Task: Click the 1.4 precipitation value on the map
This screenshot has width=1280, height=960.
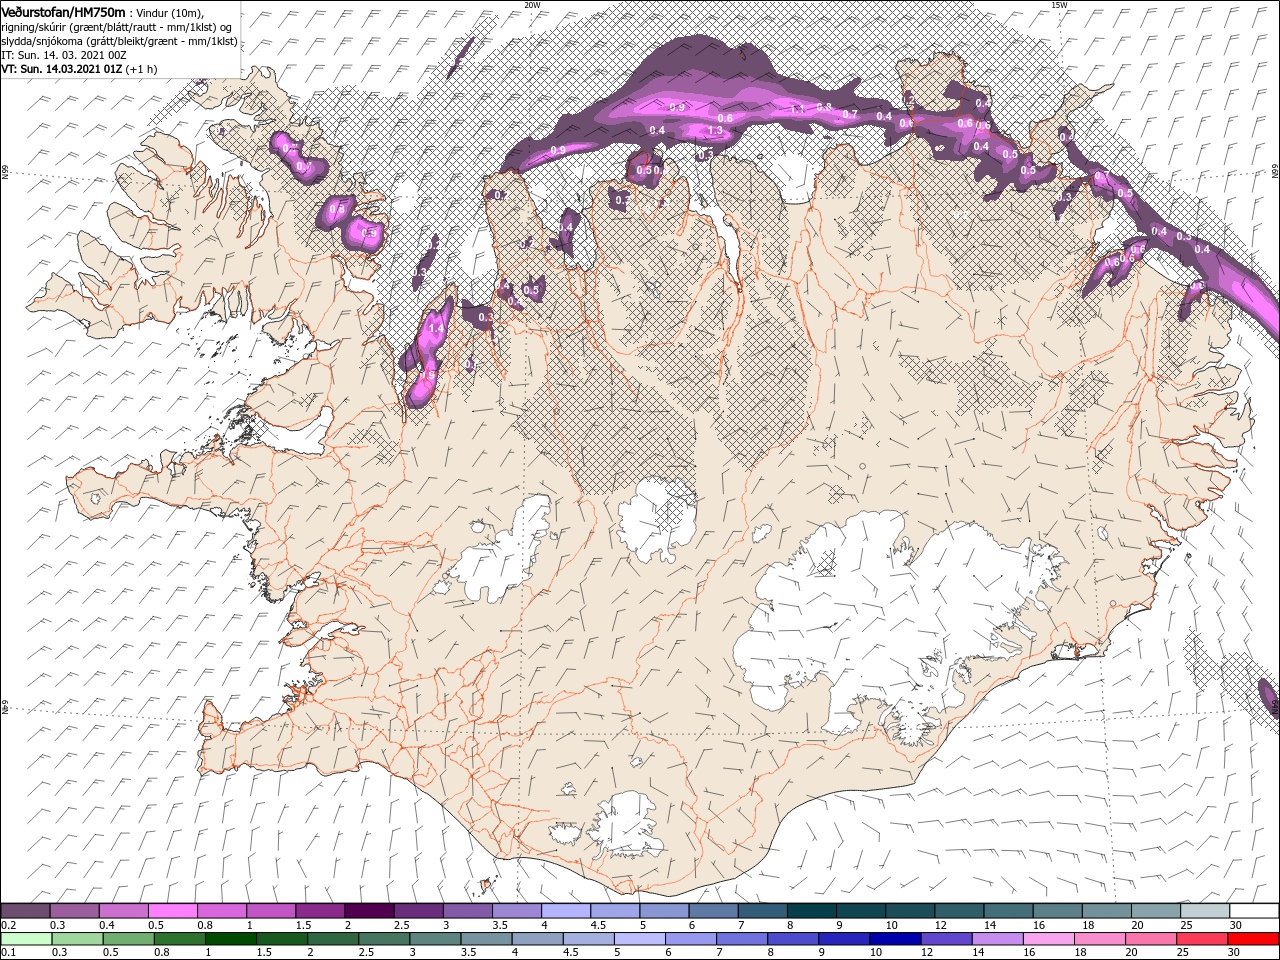Action: [435, 328]
